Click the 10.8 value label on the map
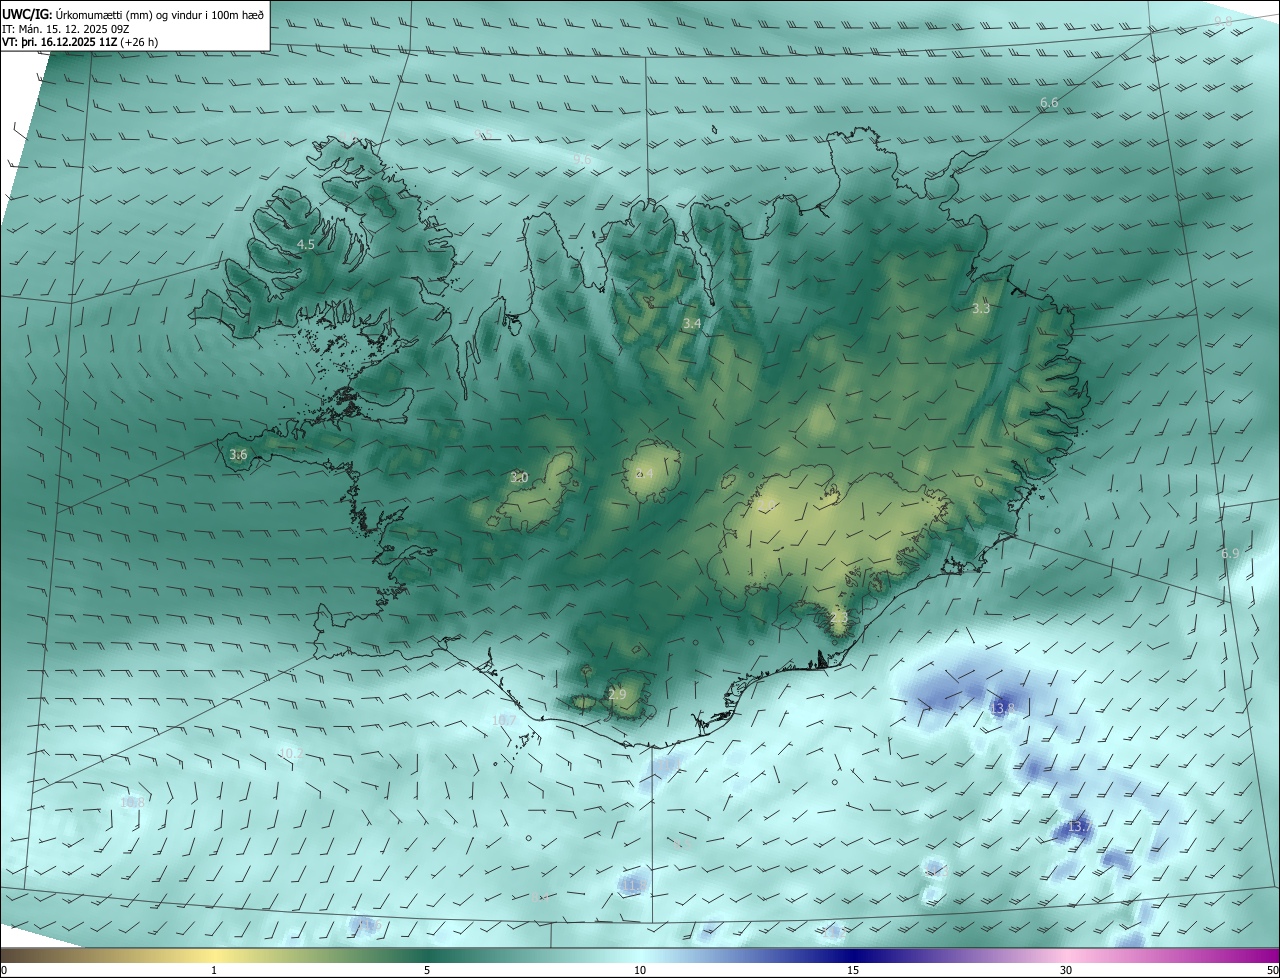The width and height of the screenshot is (1280, 978). click(x=132, y=802)
